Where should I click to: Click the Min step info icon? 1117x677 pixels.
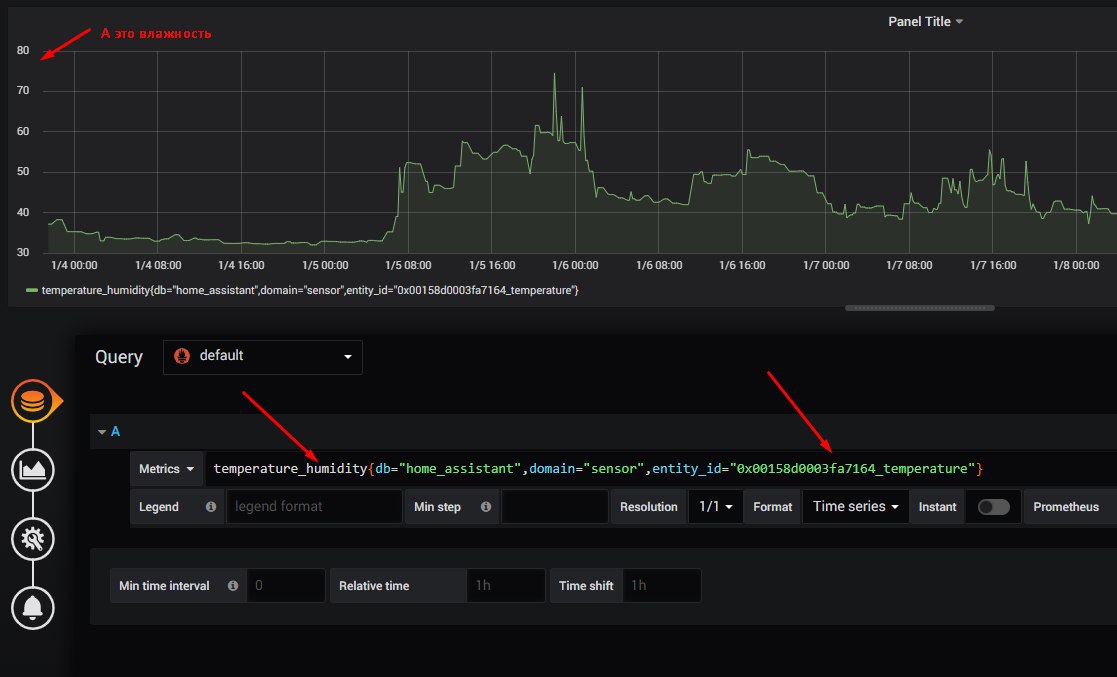point(486,507)
